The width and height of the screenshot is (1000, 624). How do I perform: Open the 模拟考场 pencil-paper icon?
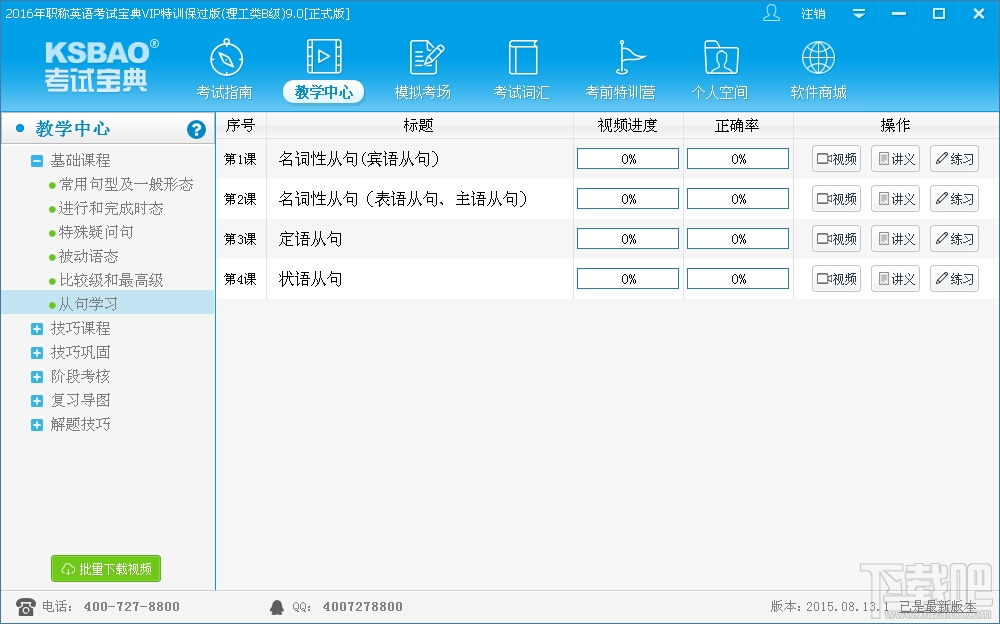point(426,57)
